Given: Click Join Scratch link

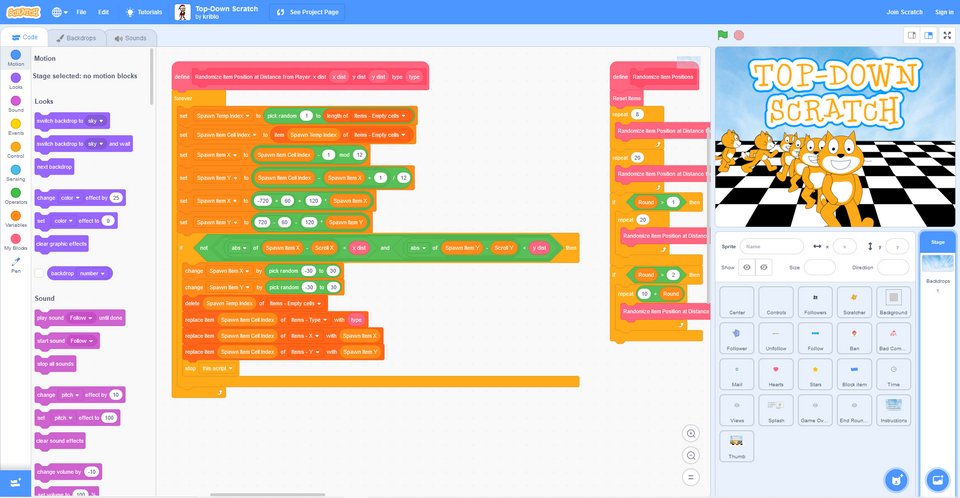Looking at the screenshot, I should pyautogui.click(x=904, y=12).
